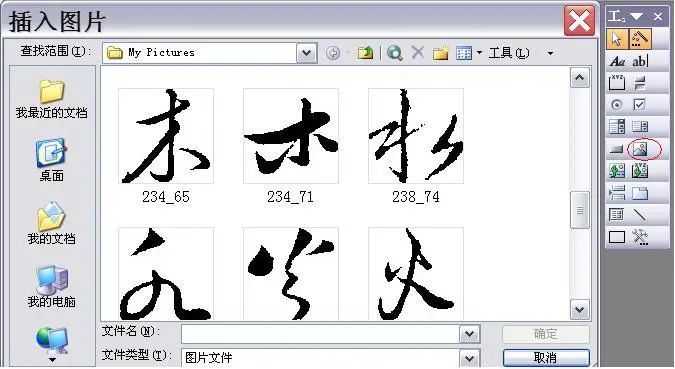Open 我的文档 in places bar
The width and height of the screenshot is (675, 369).
(52, 223)
